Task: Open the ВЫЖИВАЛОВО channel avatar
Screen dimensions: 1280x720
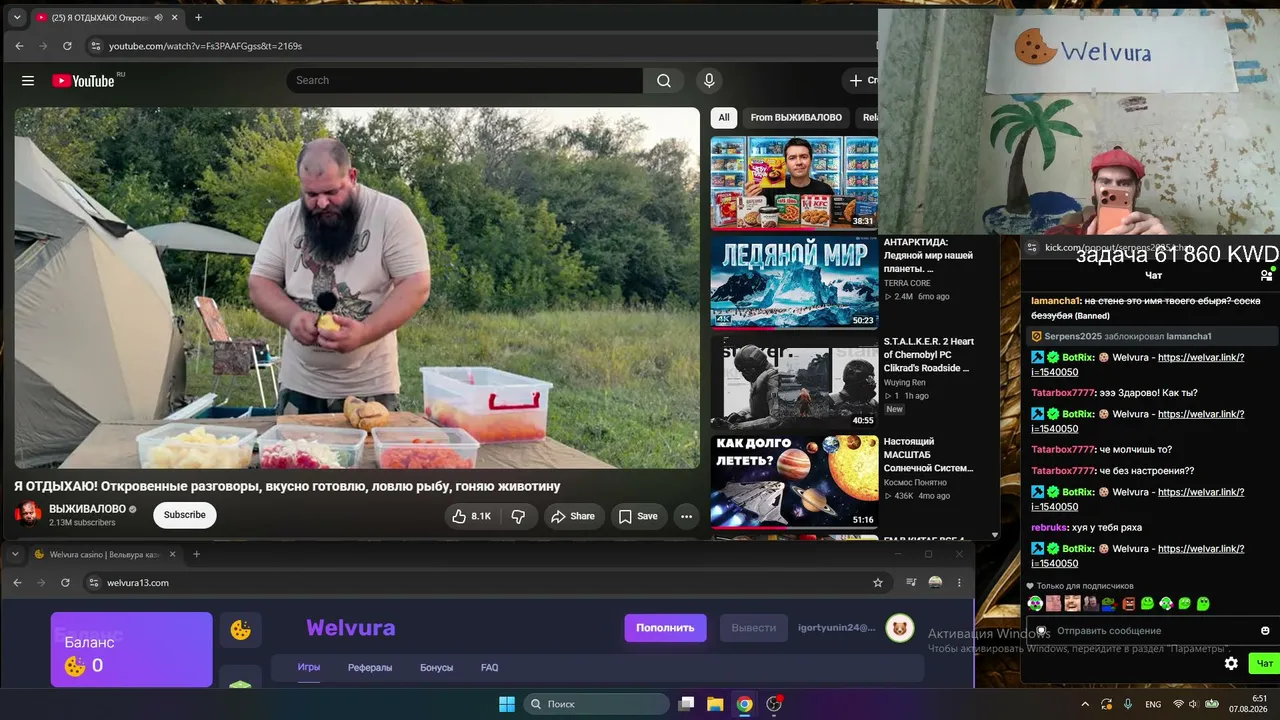Action: pos(28,515)
